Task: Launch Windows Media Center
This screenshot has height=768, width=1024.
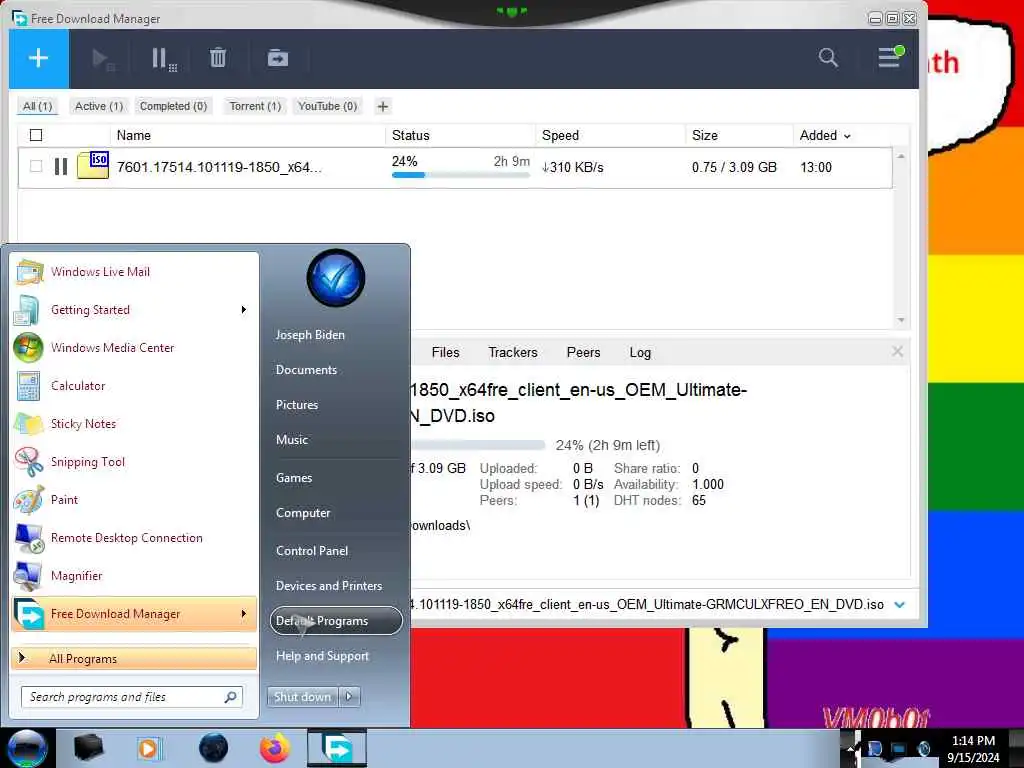Action: (134, 347)
